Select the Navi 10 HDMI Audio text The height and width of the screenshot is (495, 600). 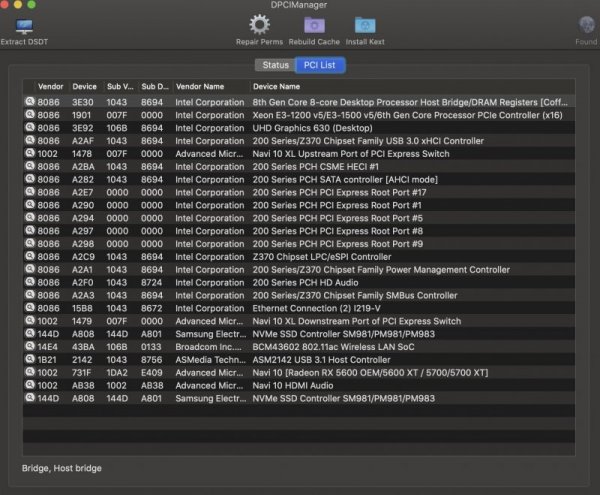click(293, 386)
